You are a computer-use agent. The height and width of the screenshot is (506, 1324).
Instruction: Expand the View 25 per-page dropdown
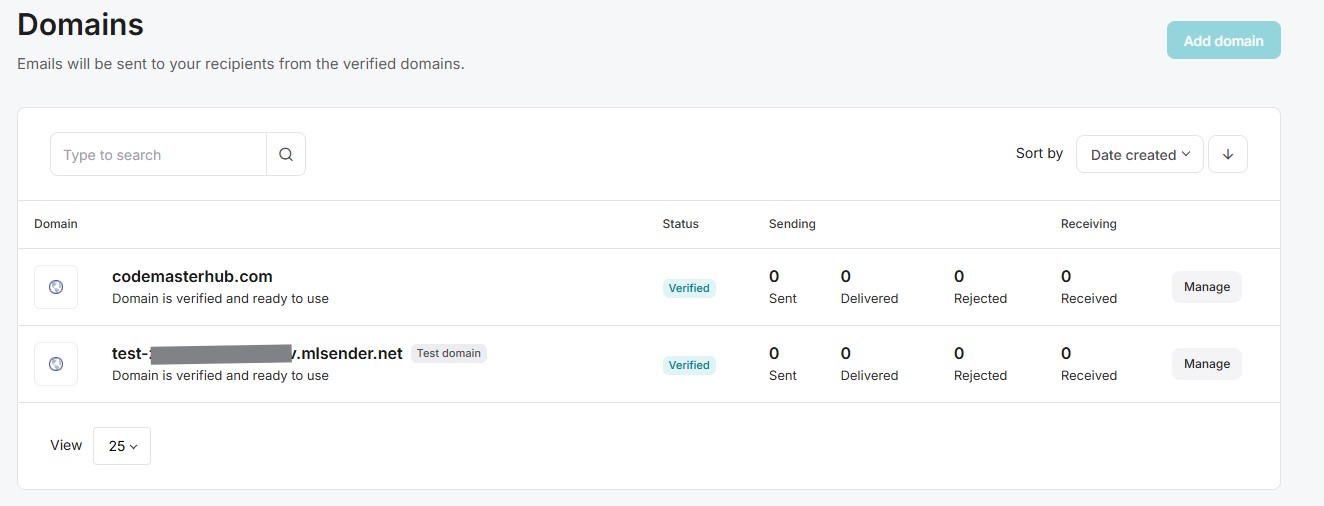[122, 446]
